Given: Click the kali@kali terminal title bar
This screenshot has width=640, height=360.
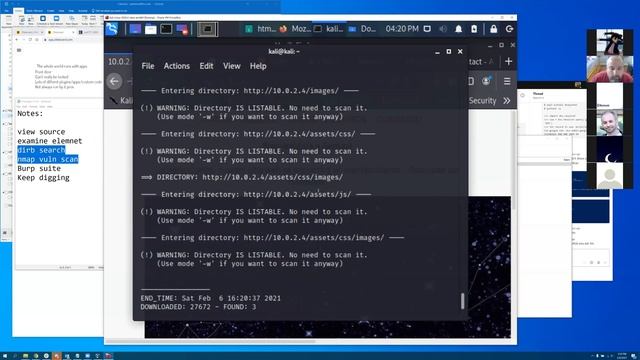Looking at the screenshot, I should tap(284, 51).
